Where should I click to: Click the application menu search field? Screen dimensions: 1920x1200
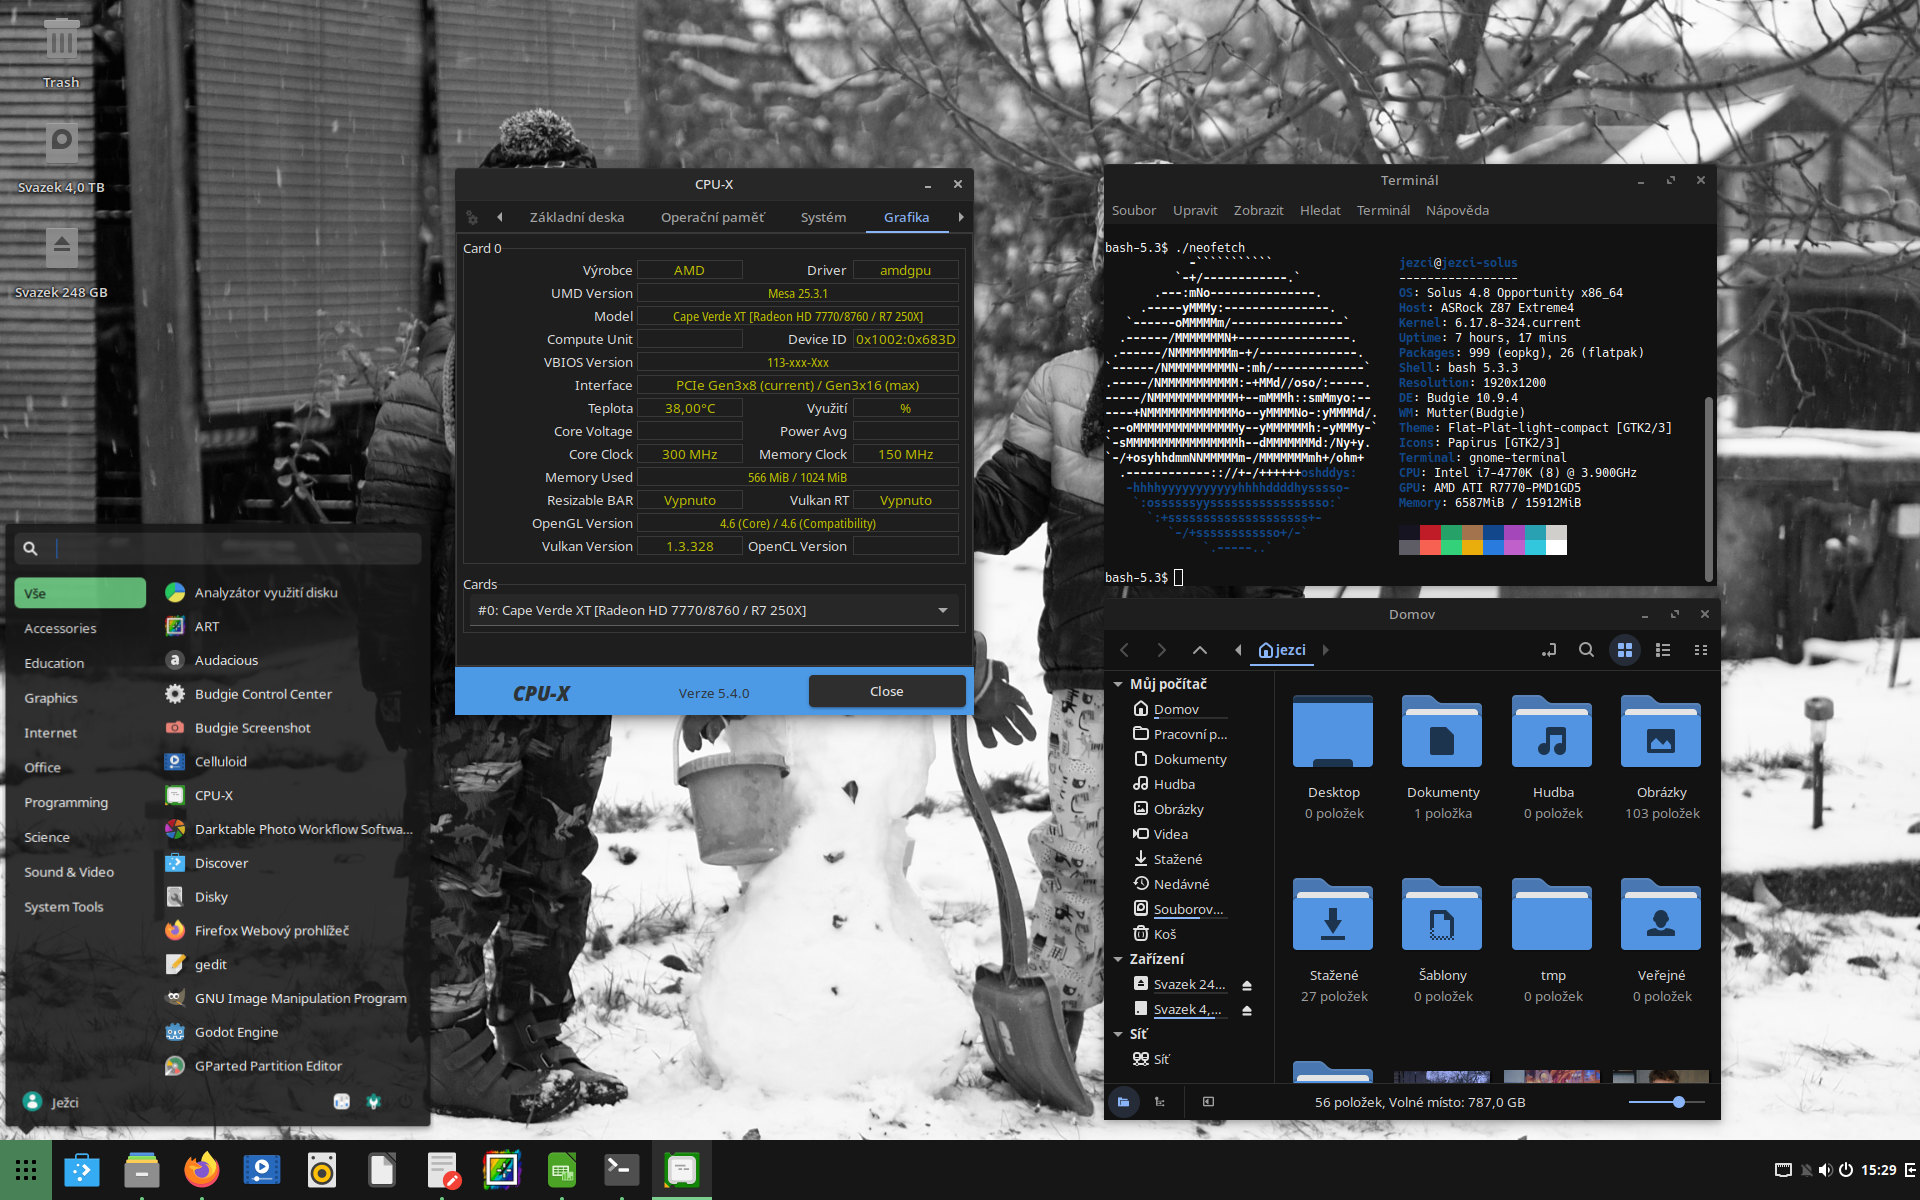point(235,548)
